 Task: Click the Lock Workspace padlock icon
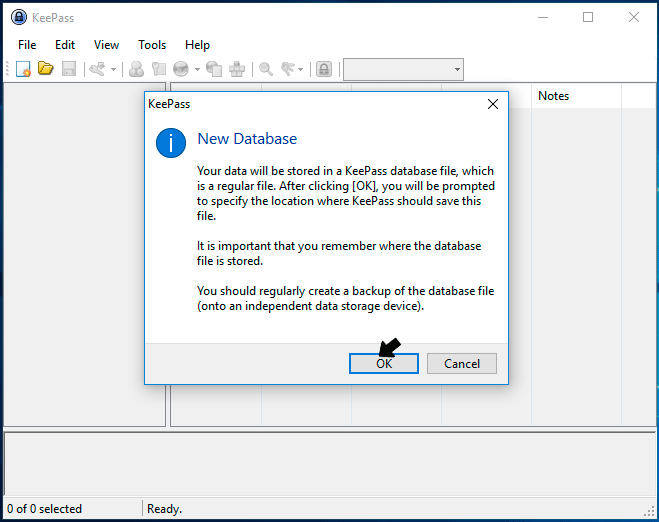[x=324, y=69]
